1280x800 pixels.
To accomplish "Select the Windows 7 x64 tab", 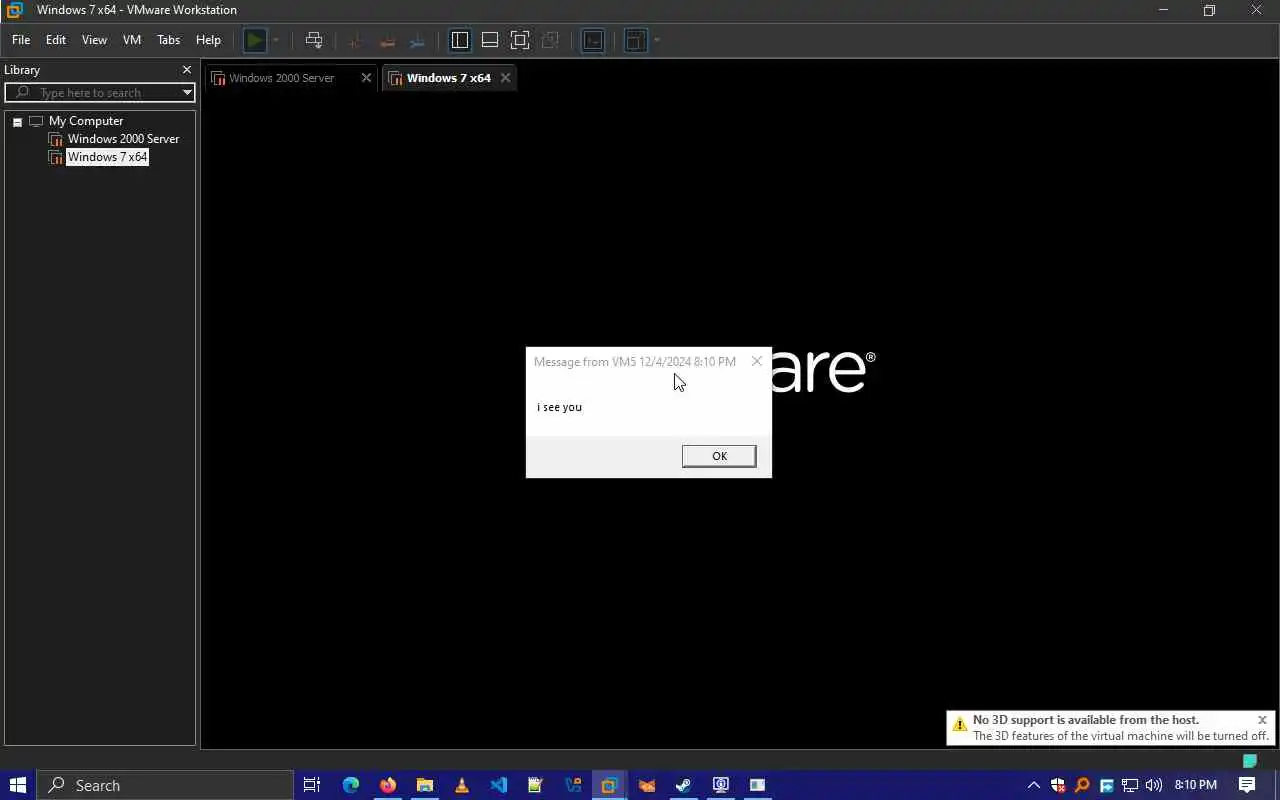I will [448, 78].
